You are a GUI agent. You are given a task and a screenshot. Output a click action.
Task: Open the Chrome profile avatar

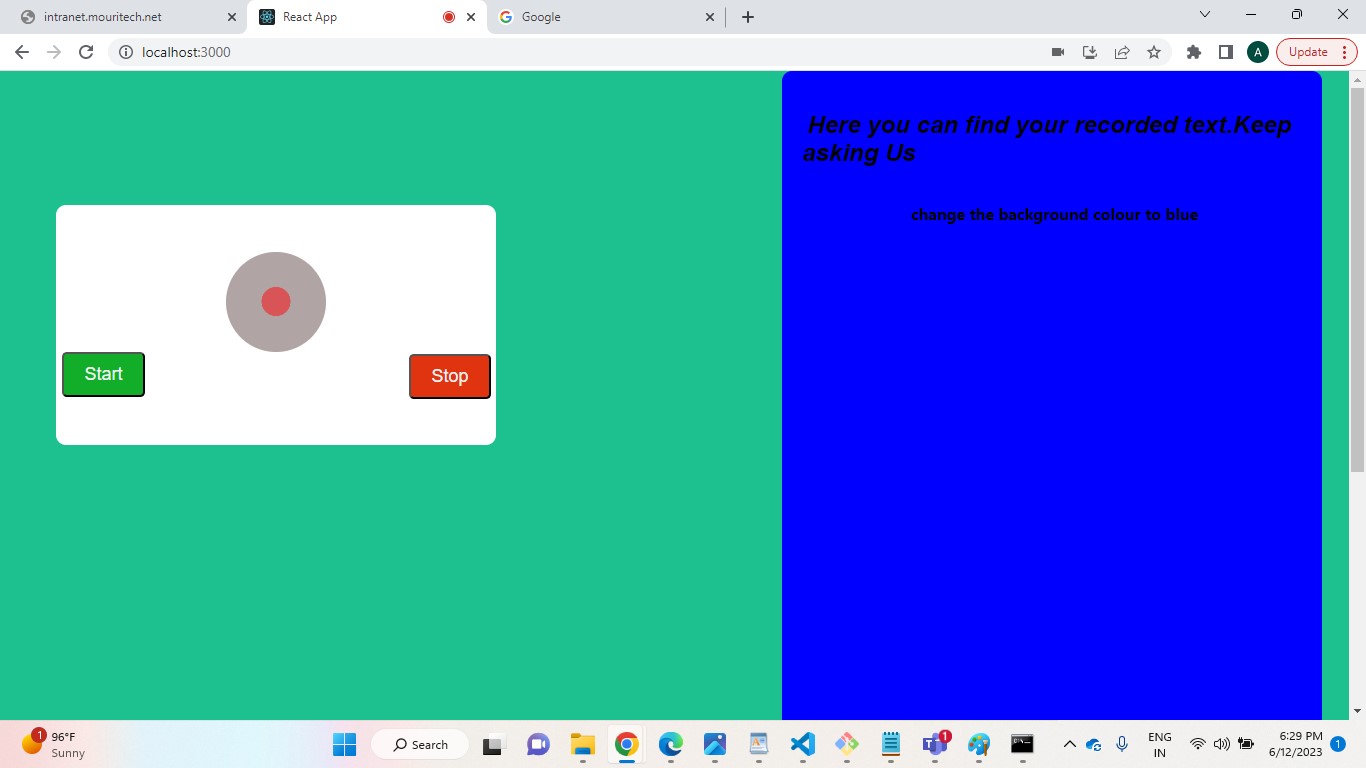pyautogui.click(x=1258, y=52)
